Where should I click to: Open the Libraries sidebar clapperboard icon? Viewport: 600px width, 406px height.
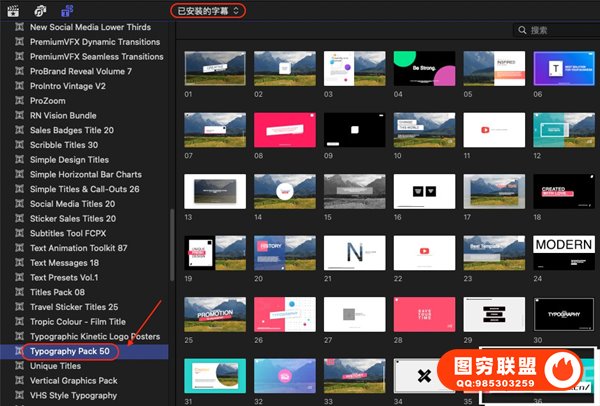point(15,9)
